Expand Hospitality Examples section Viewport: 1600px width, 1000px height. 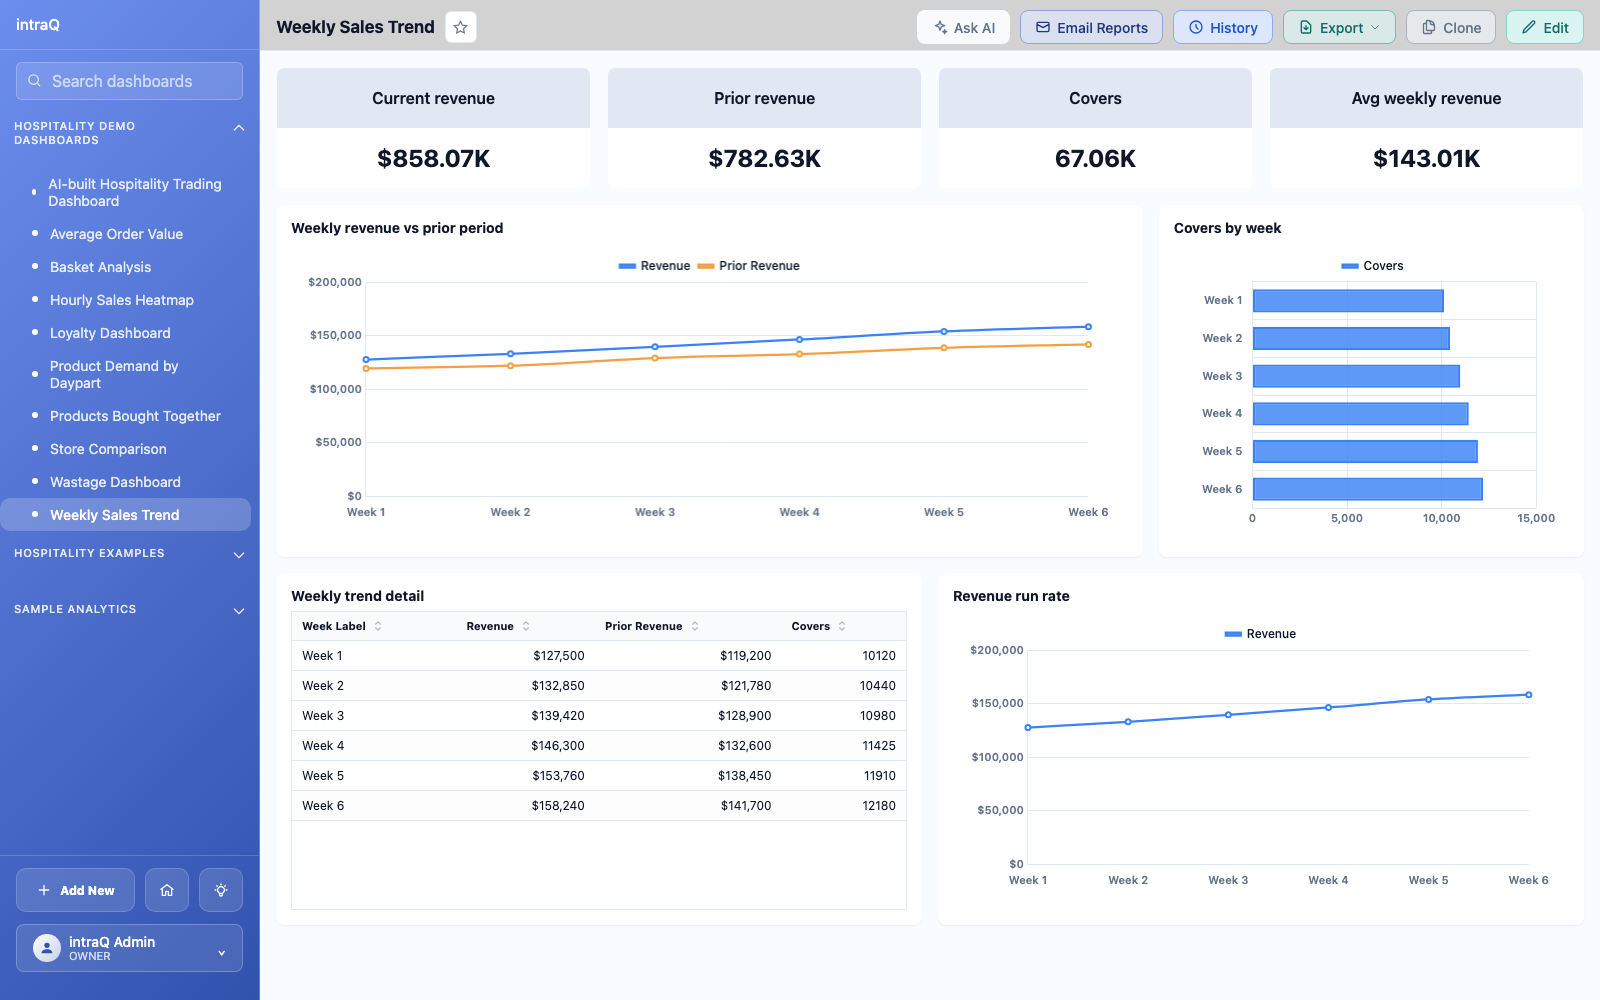pos(239,555)
